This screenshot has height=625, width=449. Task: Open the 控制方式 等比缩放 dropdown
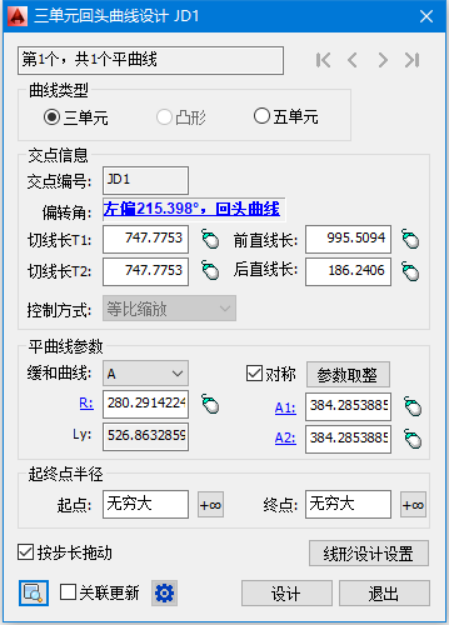coord(169,309)
